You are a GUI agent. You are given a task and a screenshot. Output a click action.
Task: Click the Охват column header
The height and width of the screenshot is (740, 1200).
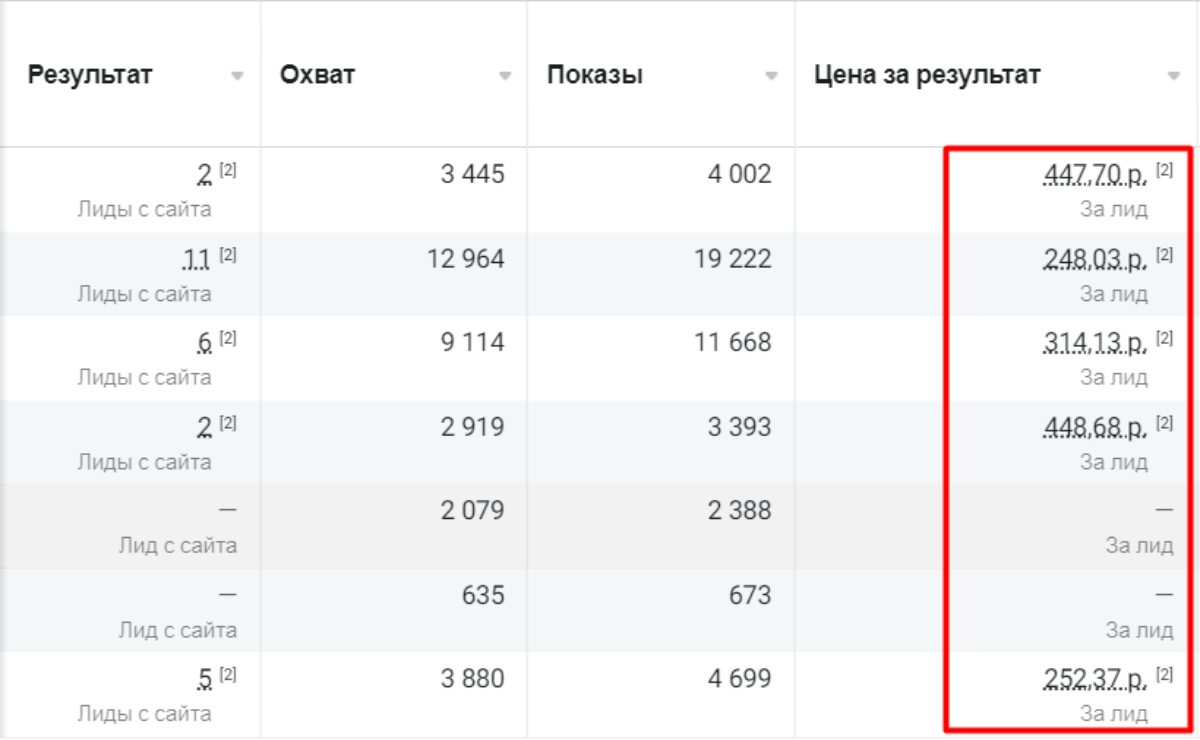[x=318, y=75]
